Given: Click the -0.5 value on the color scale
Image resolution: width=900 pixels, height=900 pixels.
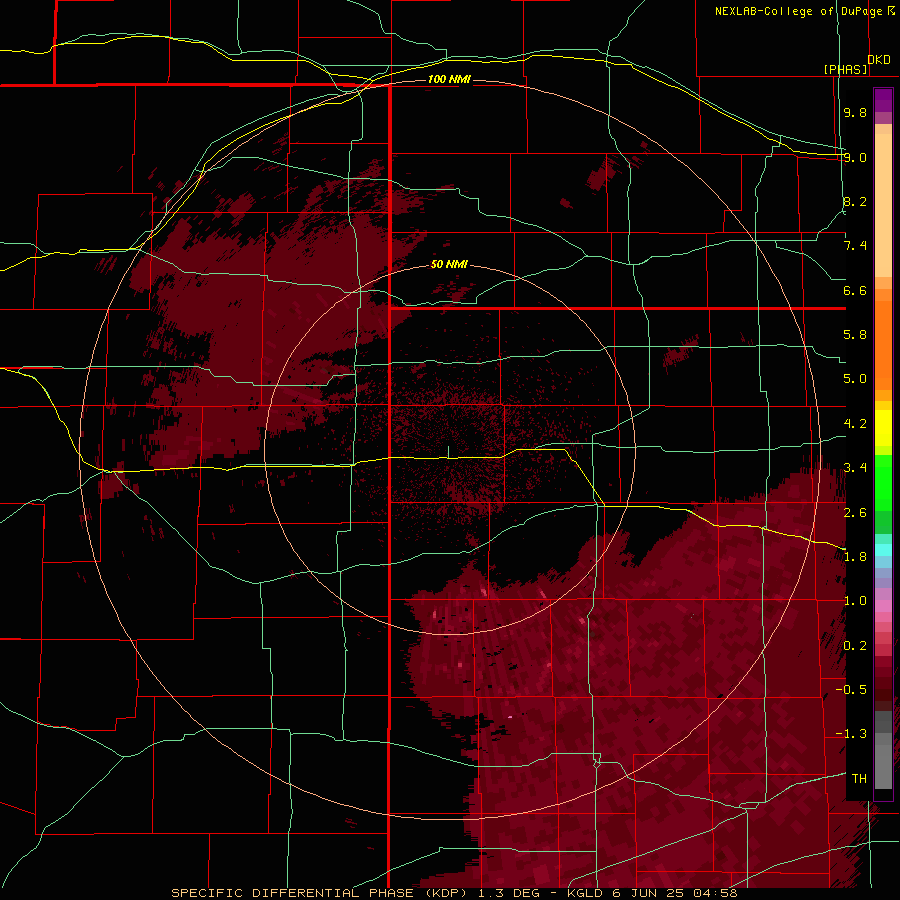Looking at the screenshot, I should pos(851,690).
